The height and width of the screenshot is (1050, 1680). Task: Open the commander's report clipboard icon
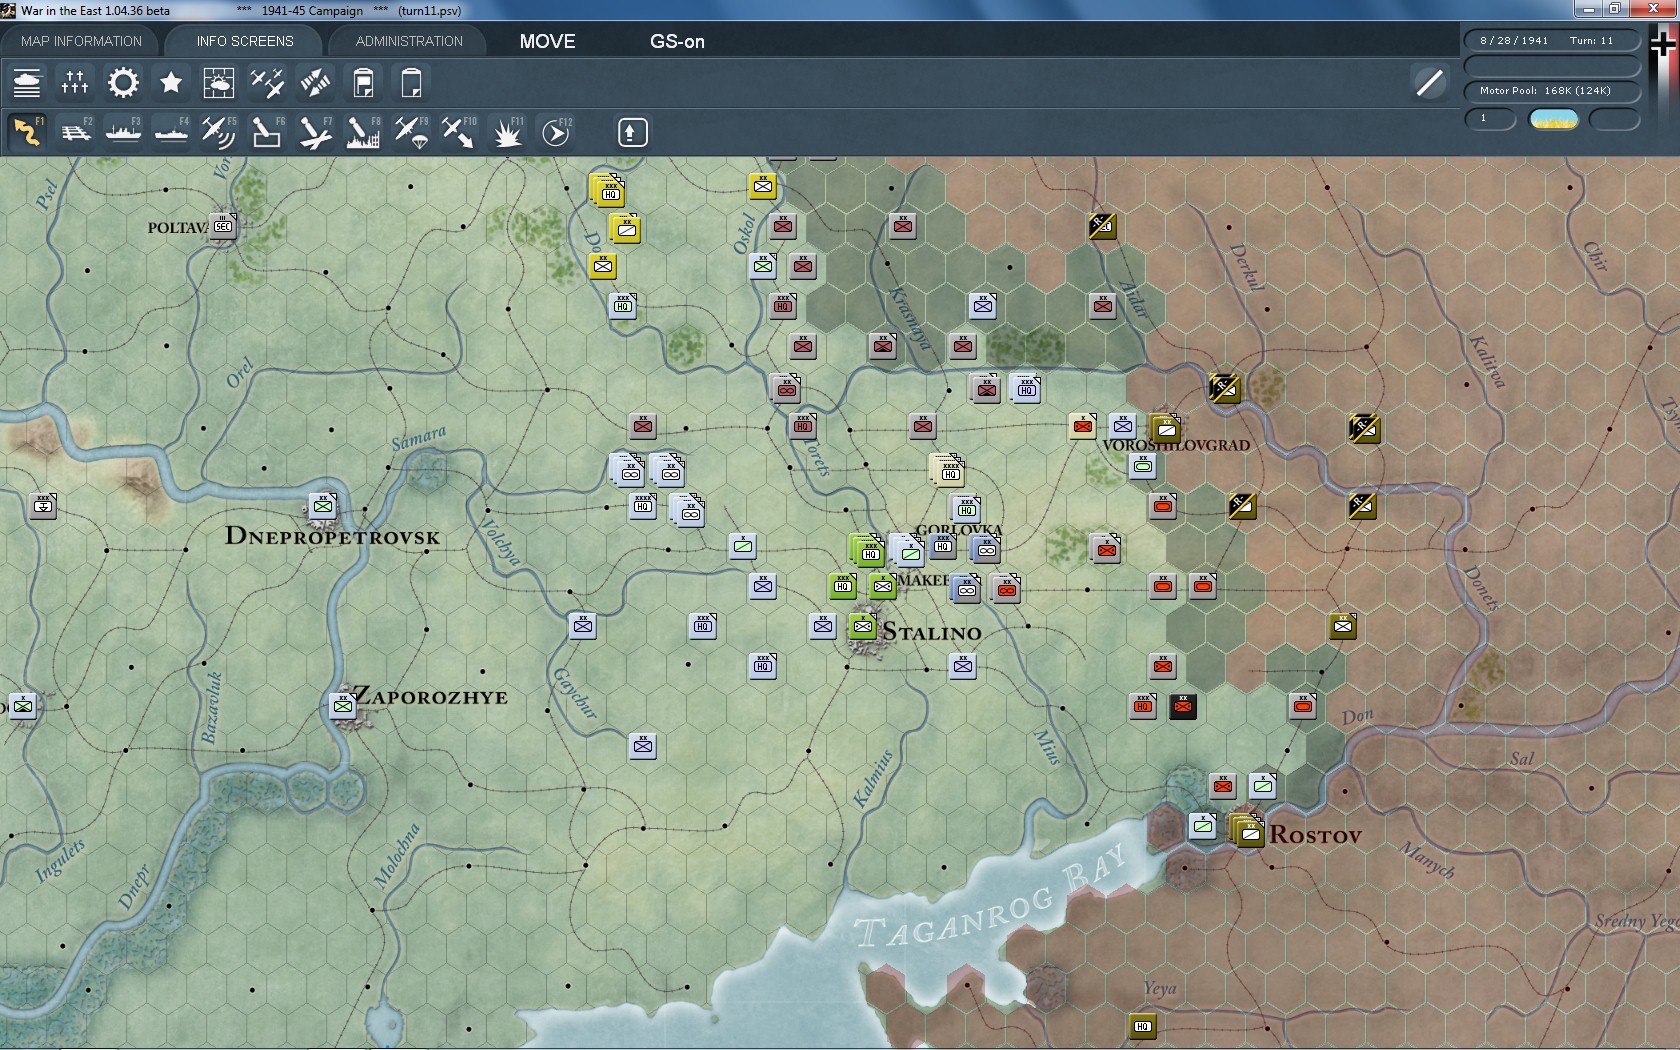[x=363, y=83]
